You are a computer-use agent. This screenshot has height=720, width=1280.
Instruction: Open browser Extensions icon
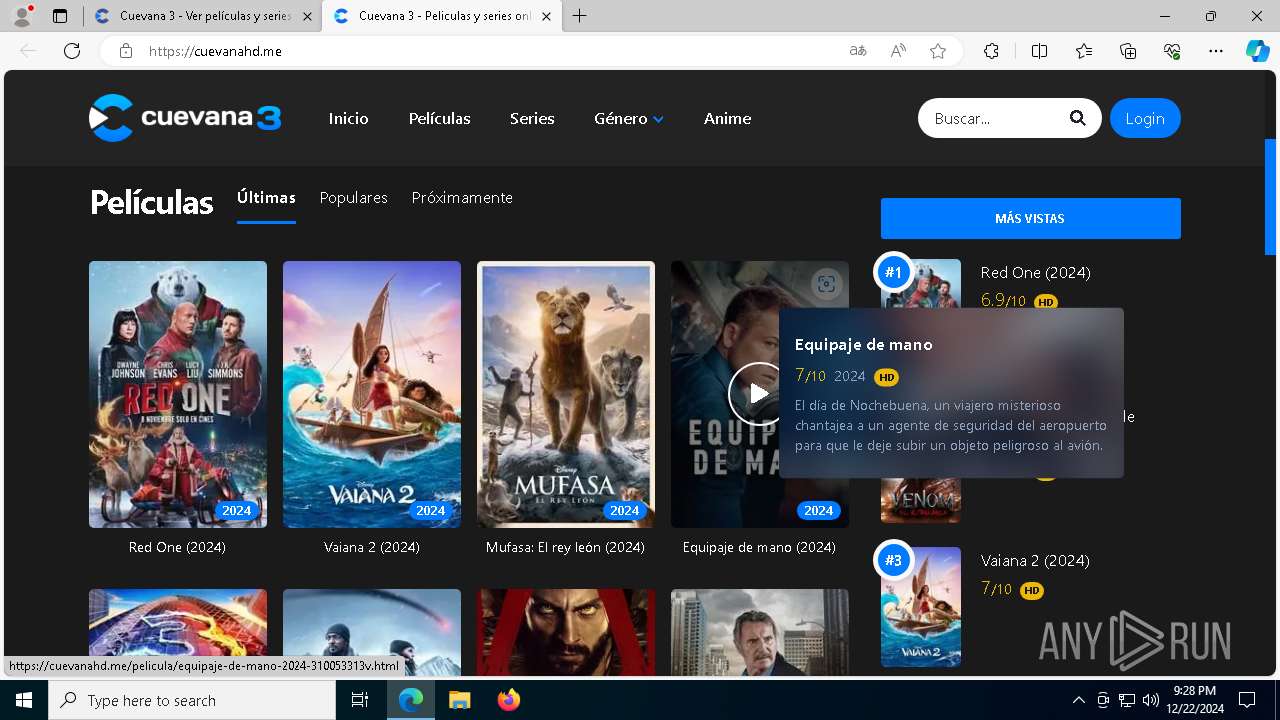click(x=991, y=51)
